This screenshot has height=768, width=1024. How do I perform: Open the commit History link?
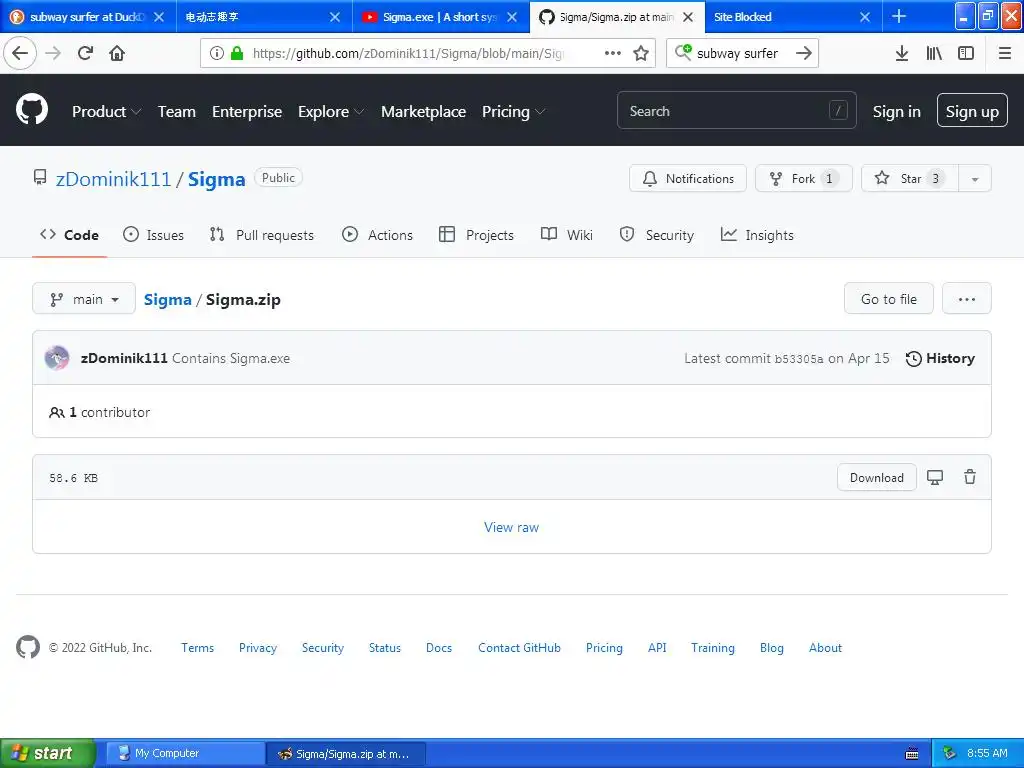[940, 358]
